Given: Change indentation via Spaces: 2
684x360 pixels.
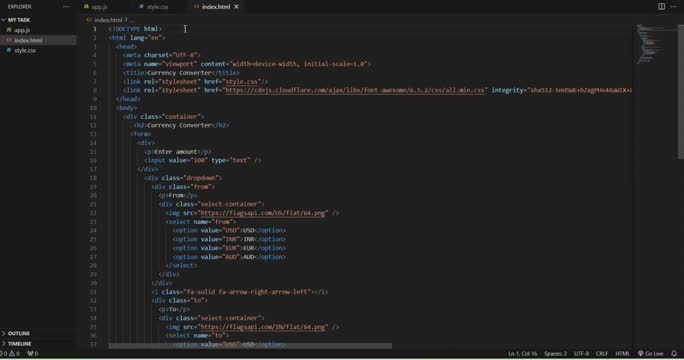Looking at the screenshot, I should coord(555,353).
